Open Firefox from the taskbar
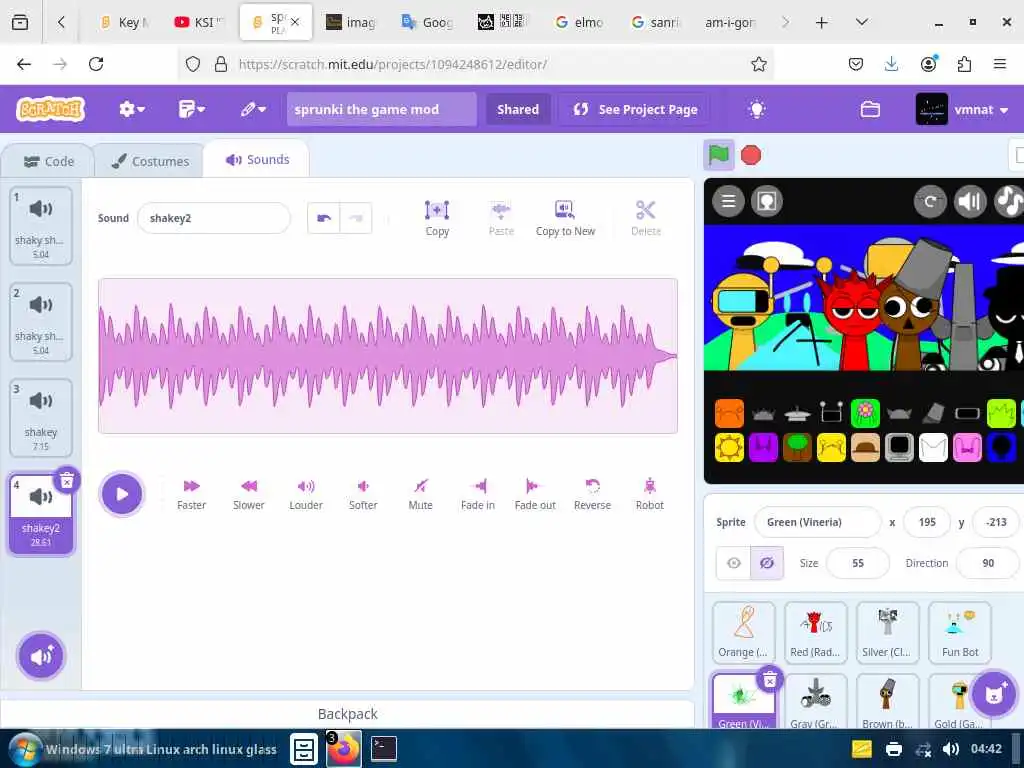 pyautogui.click(x=344, y=748)
